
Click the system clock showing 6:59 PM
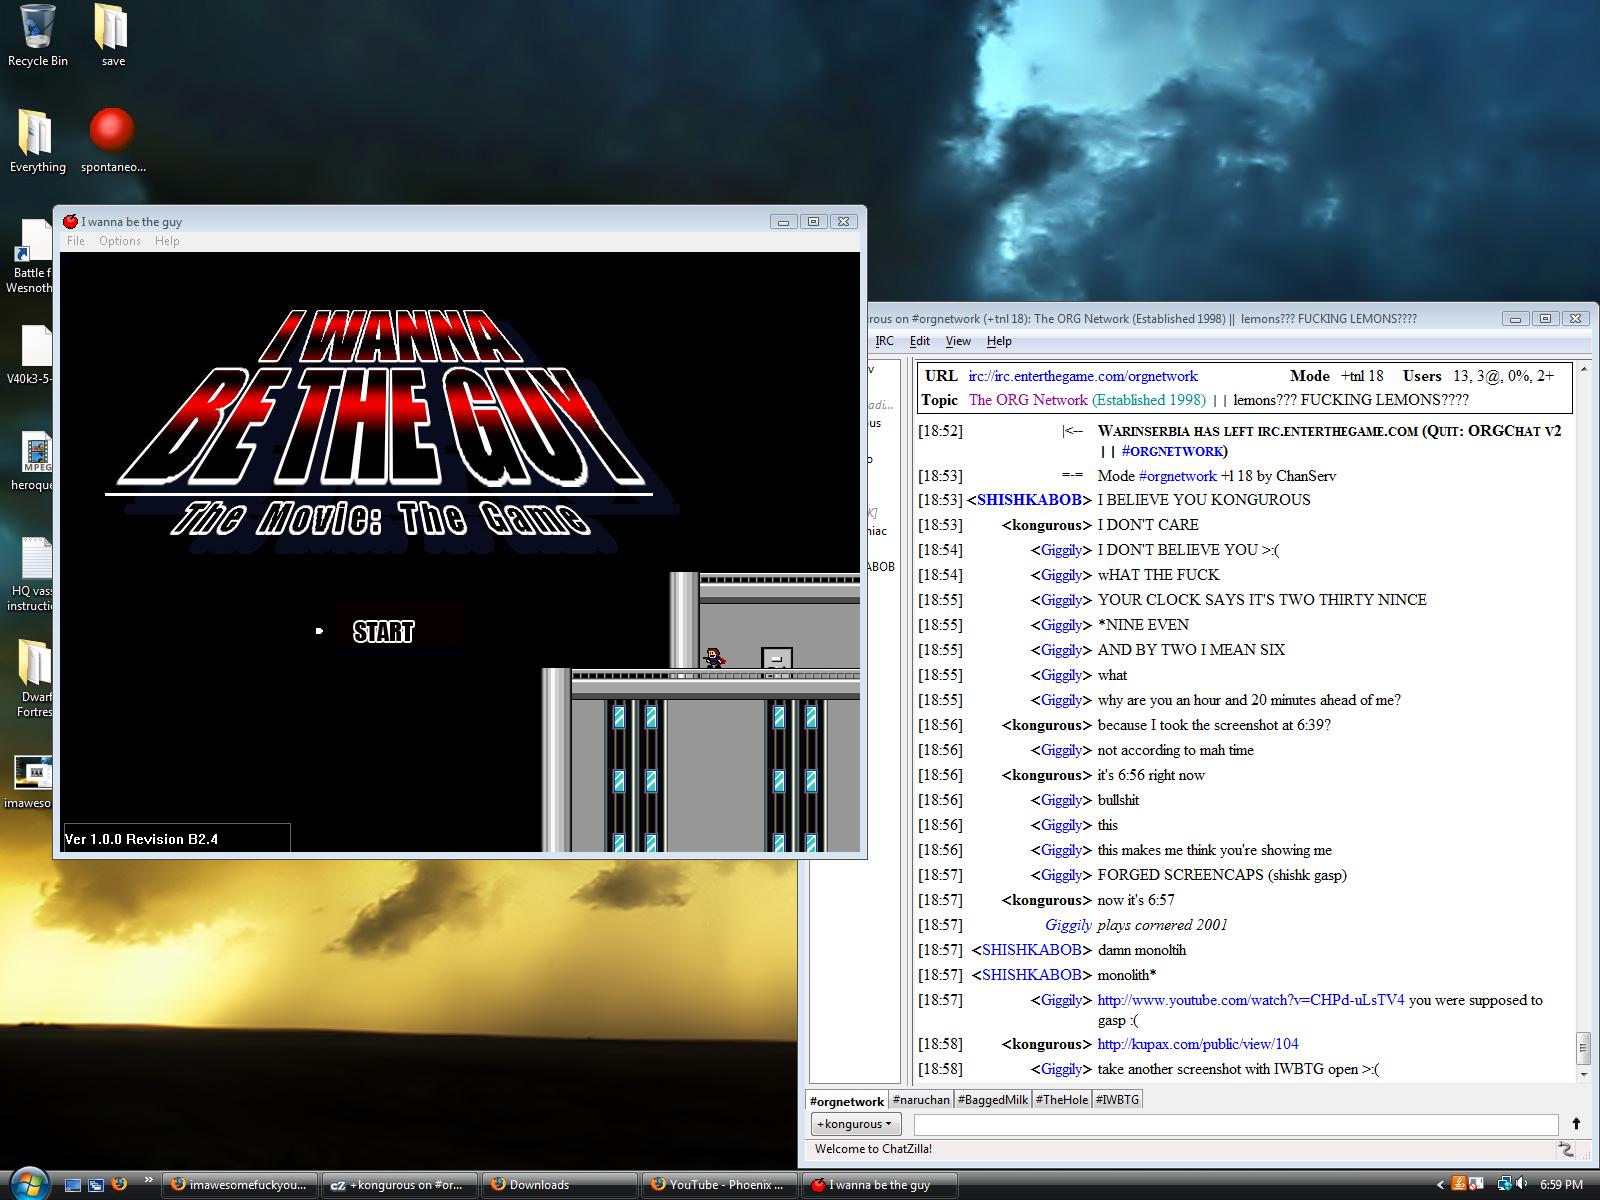[1561, 1185]
